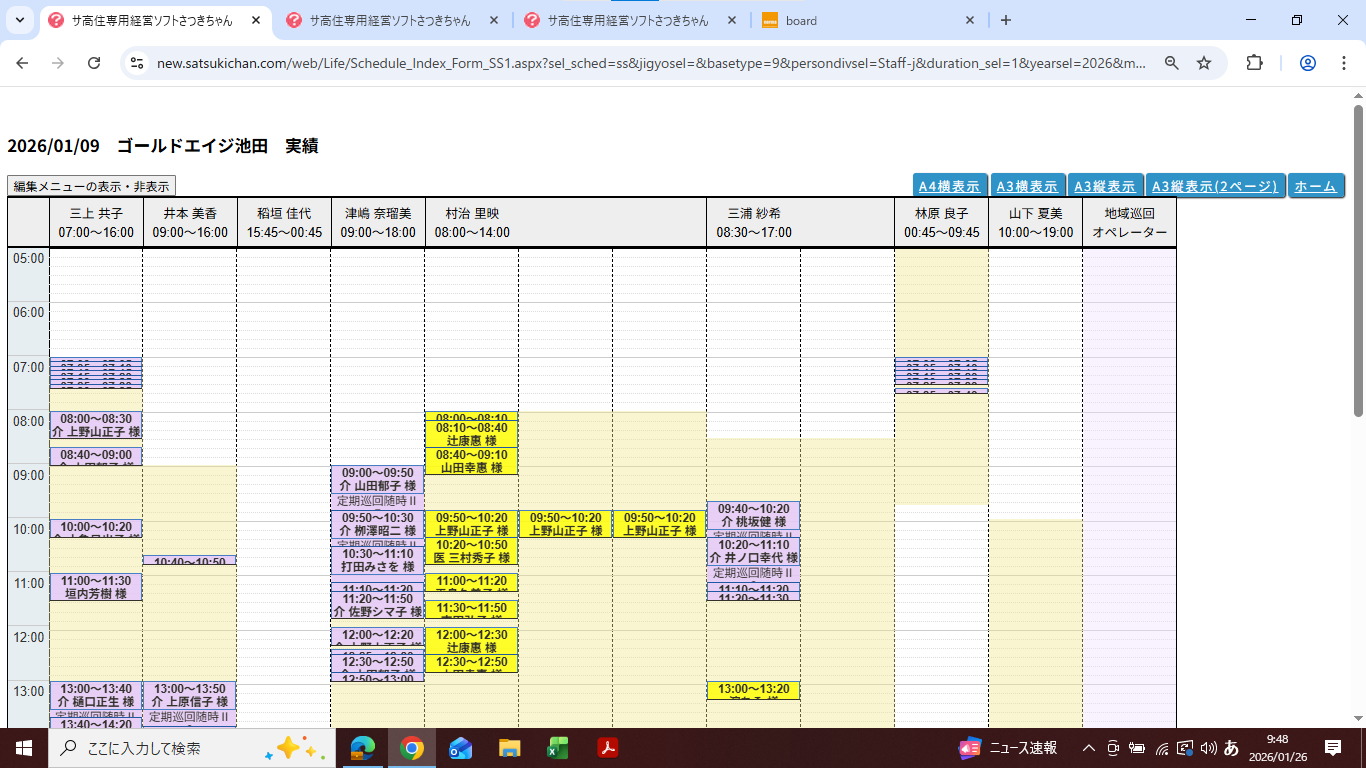This screenshot has height=768, width=1366.
Task: Open Outlook from the taskbar
Action: [461, 748]
